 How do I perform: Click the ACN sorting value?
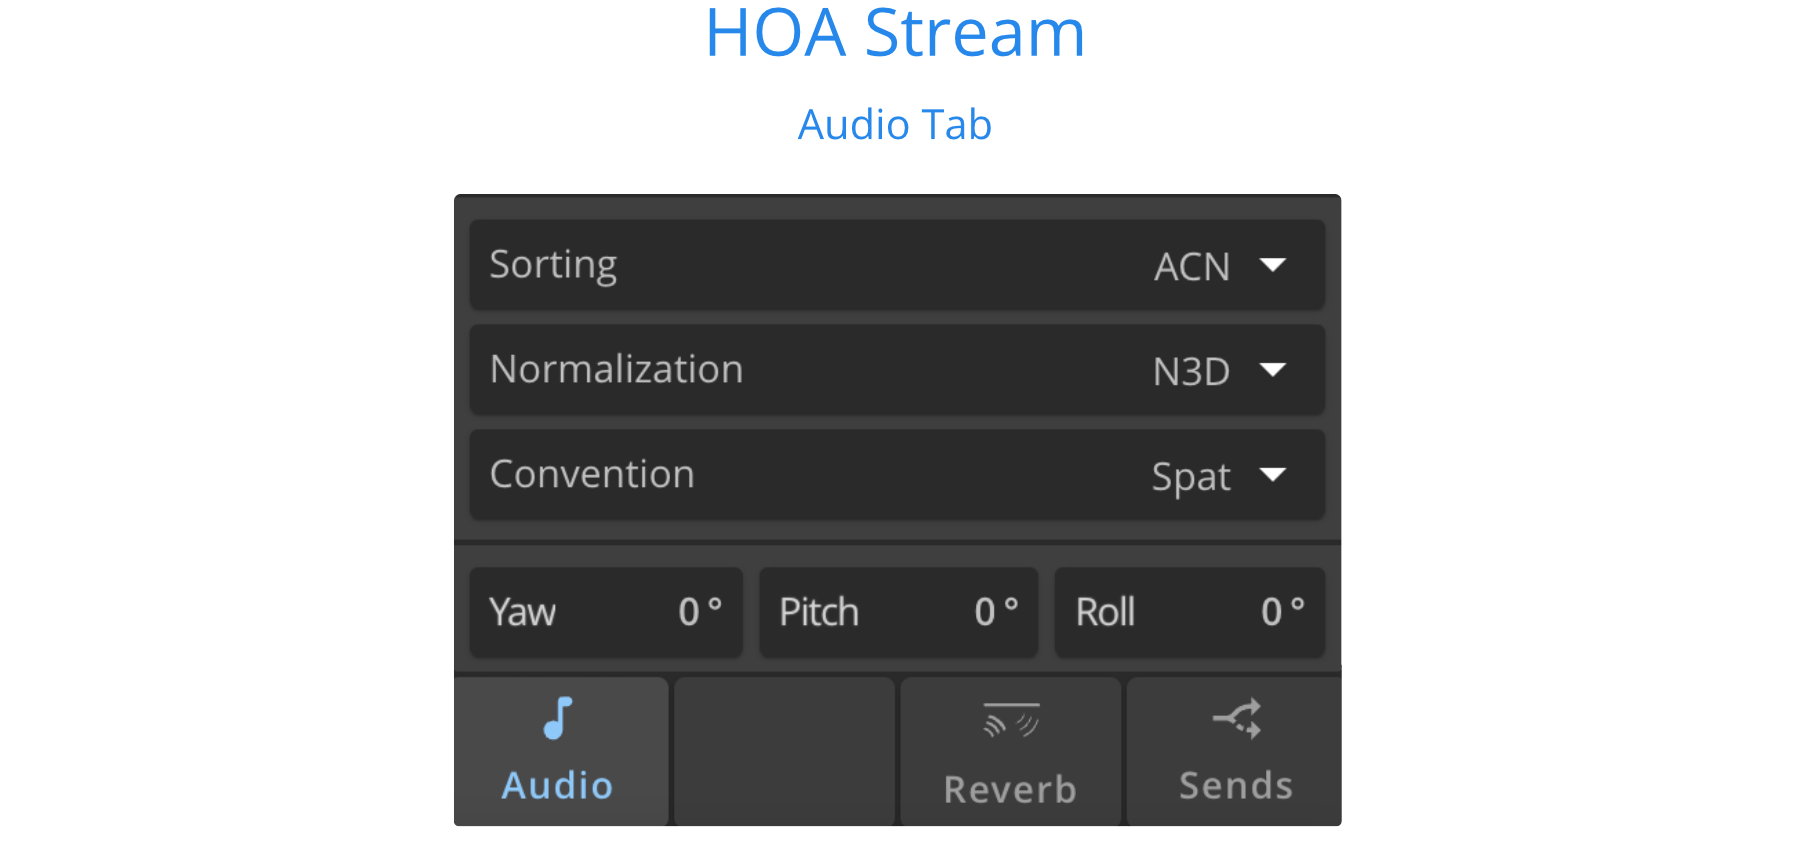coord(1192,267)
